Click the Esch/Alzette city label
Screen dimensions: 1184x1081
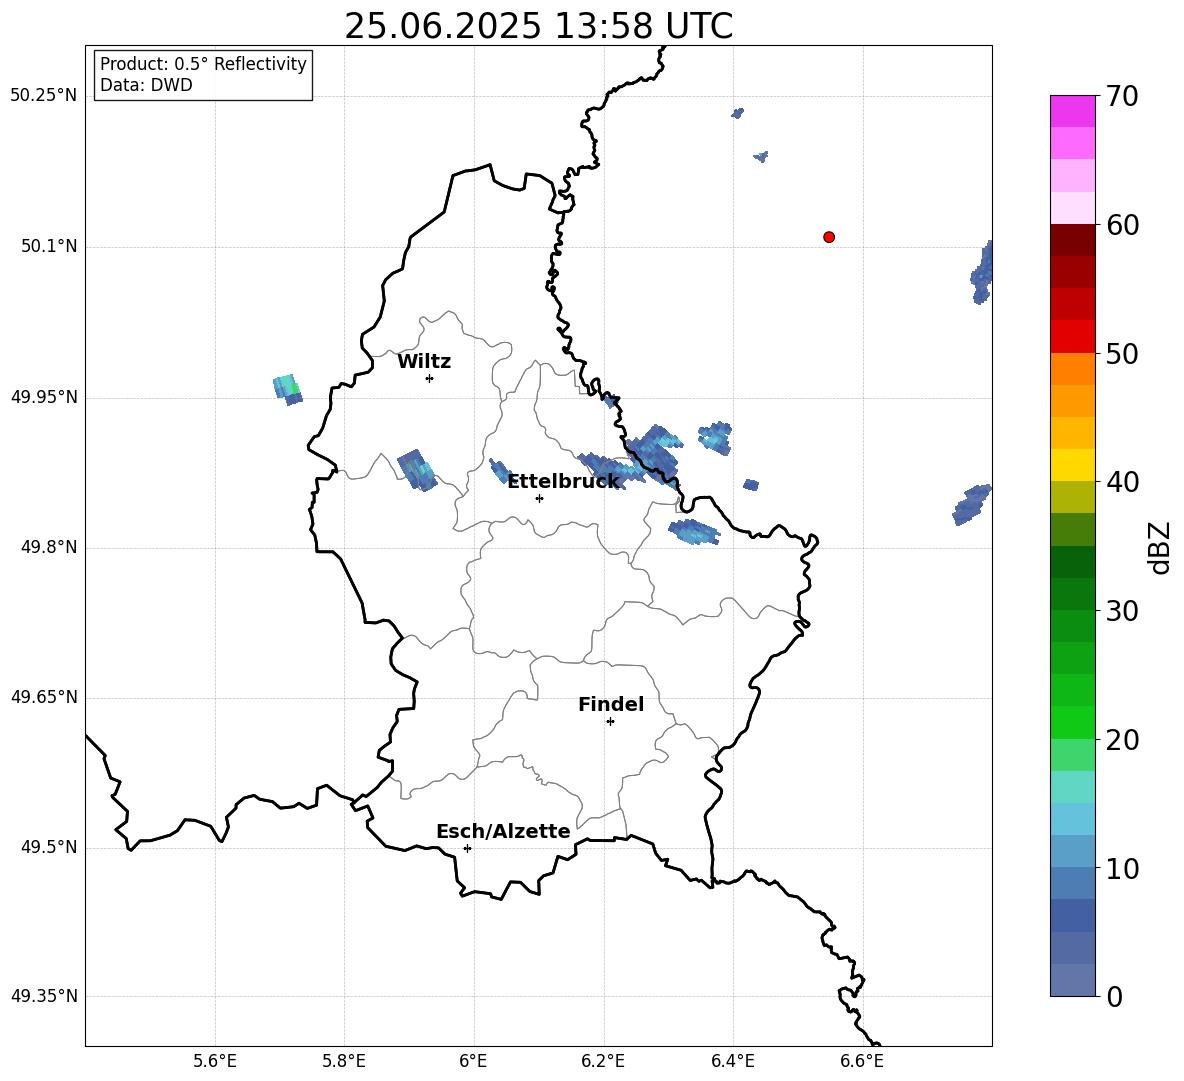point(503,832)
